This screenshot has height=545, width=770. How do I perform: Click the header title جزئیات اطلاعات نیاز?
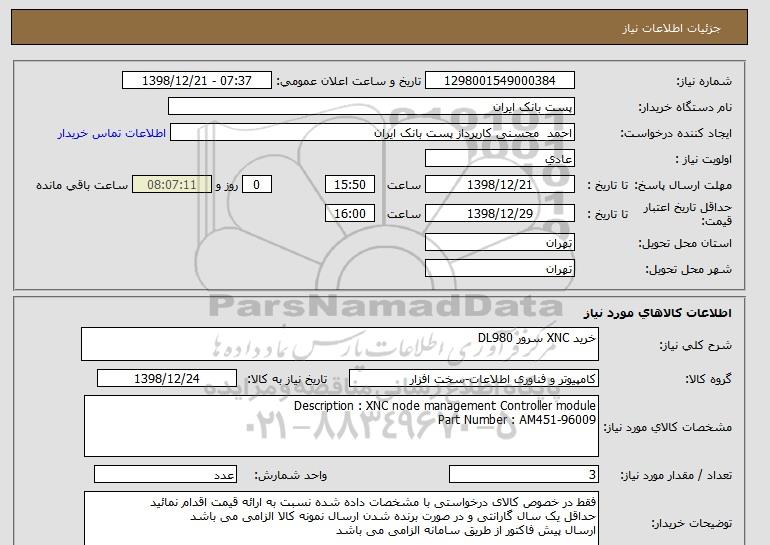pos(671,28)
